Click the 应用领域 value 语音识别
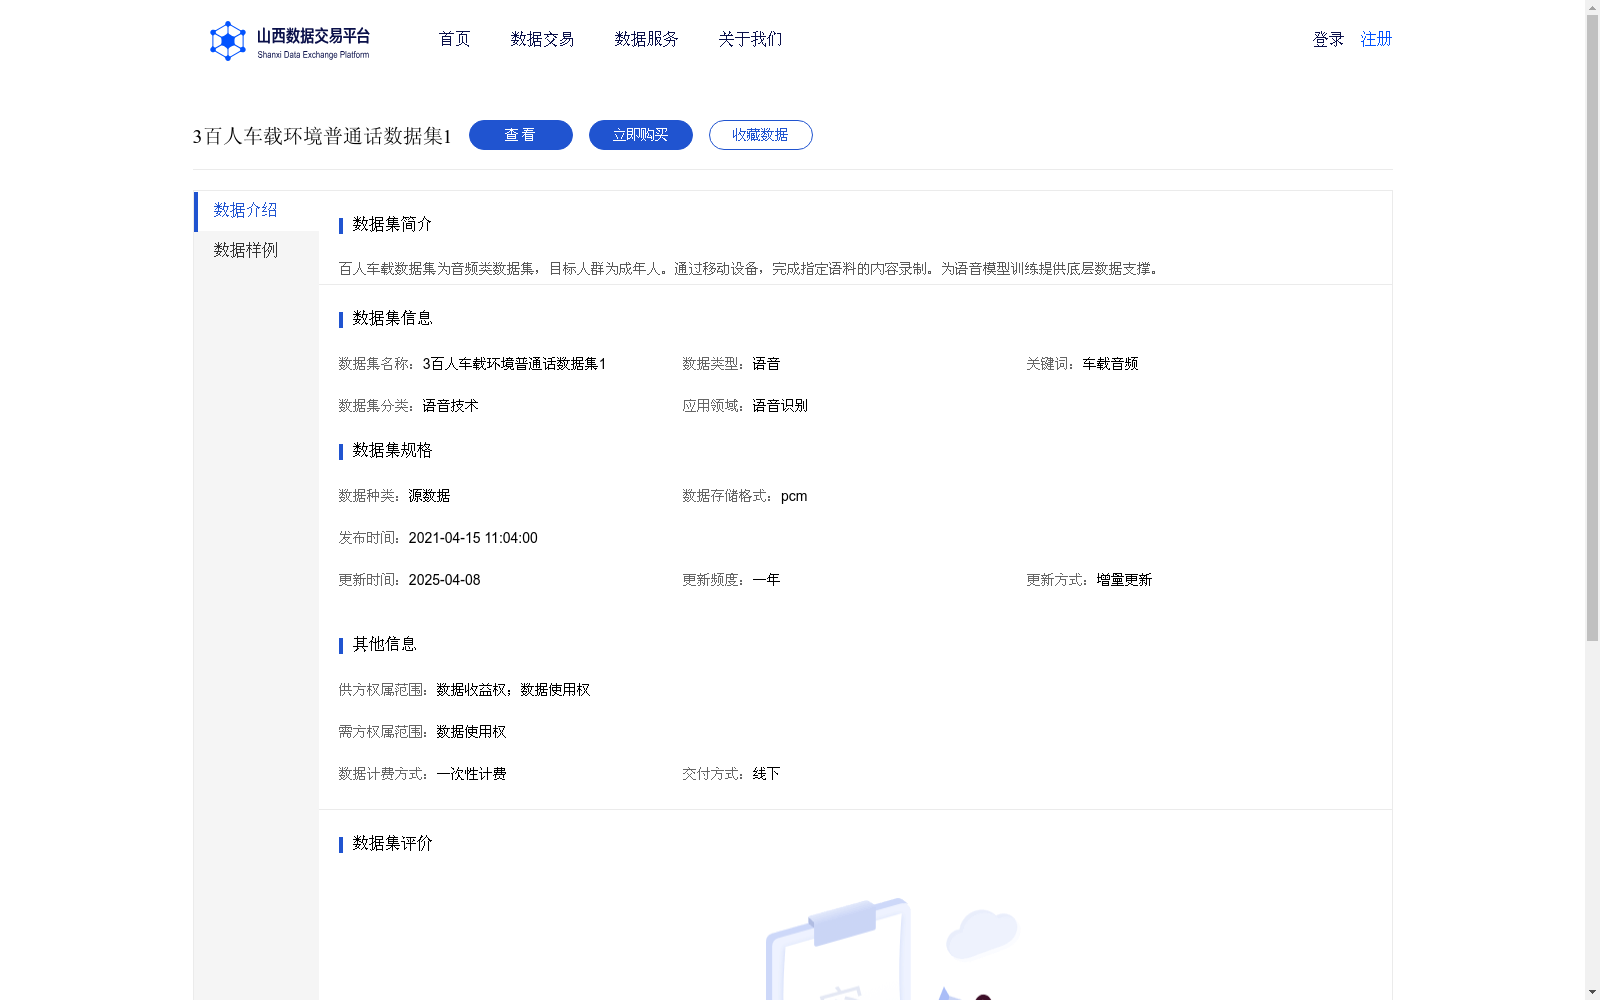The width and height of the screenshot is (1600, 1000). point(780,406)
